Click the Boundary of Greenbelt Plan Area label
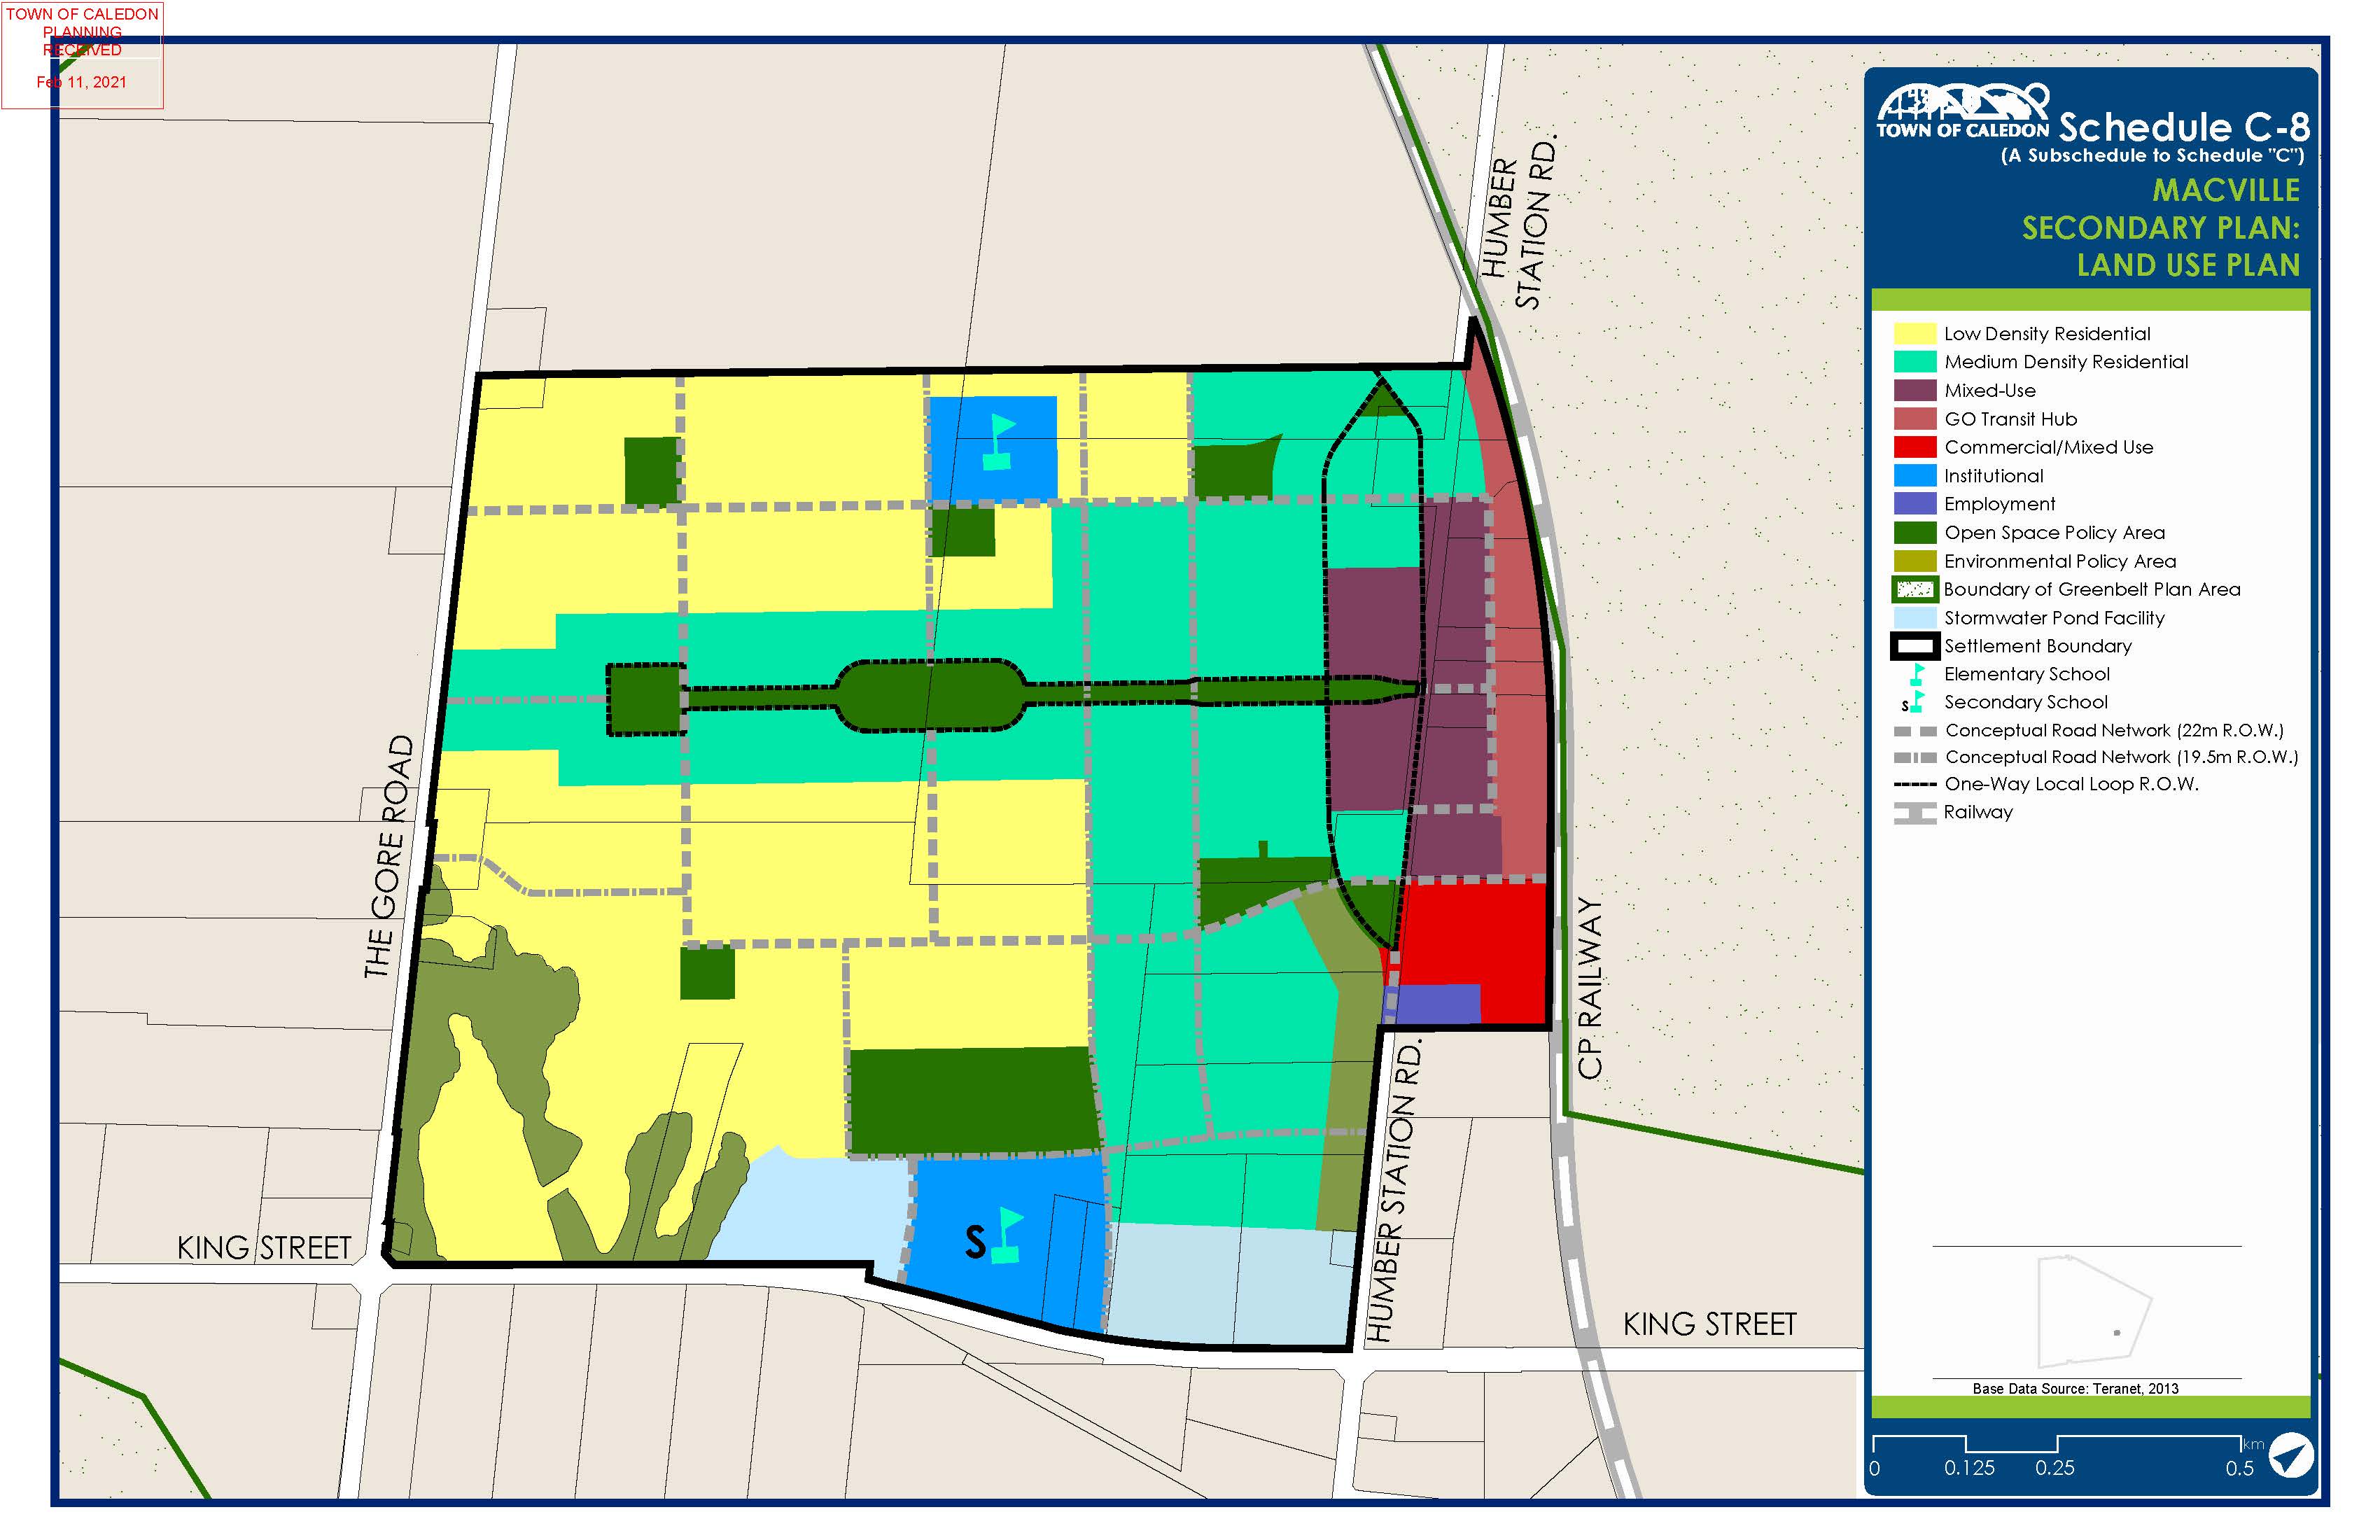This screenshot has width=2380, height=1540. (x=2092, y=590)
